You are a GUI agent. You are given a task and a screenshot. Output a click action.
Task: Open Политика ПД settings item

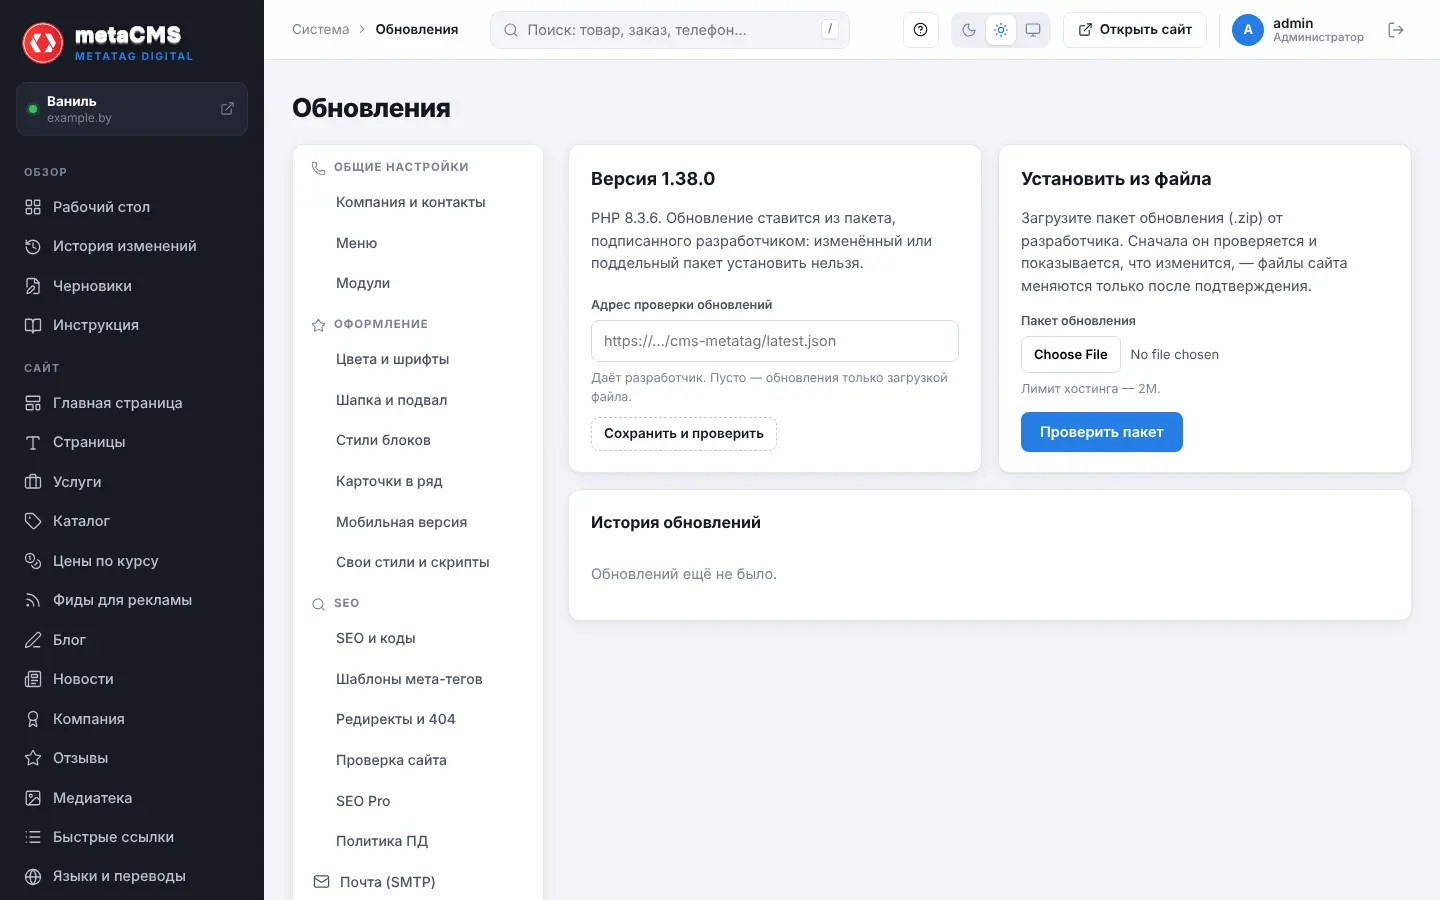(x=418, y=841)
